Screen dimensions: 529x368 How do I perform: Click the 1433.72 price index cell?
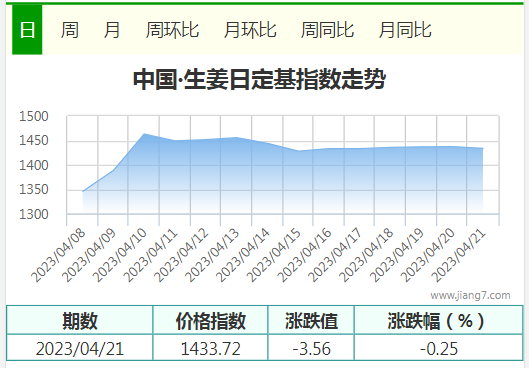click(210, 348)
